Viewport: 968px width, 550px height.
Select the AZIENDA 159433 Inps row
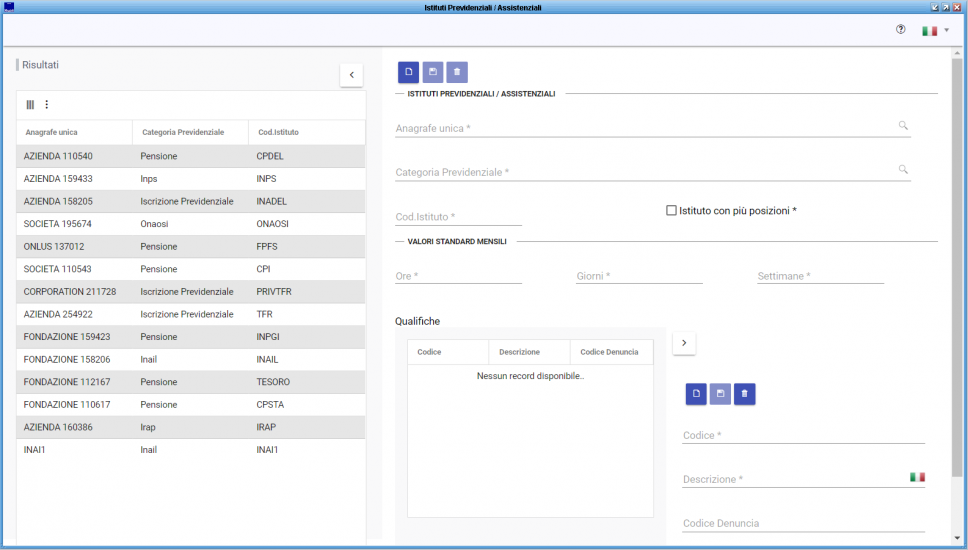(x=190, y=179)
